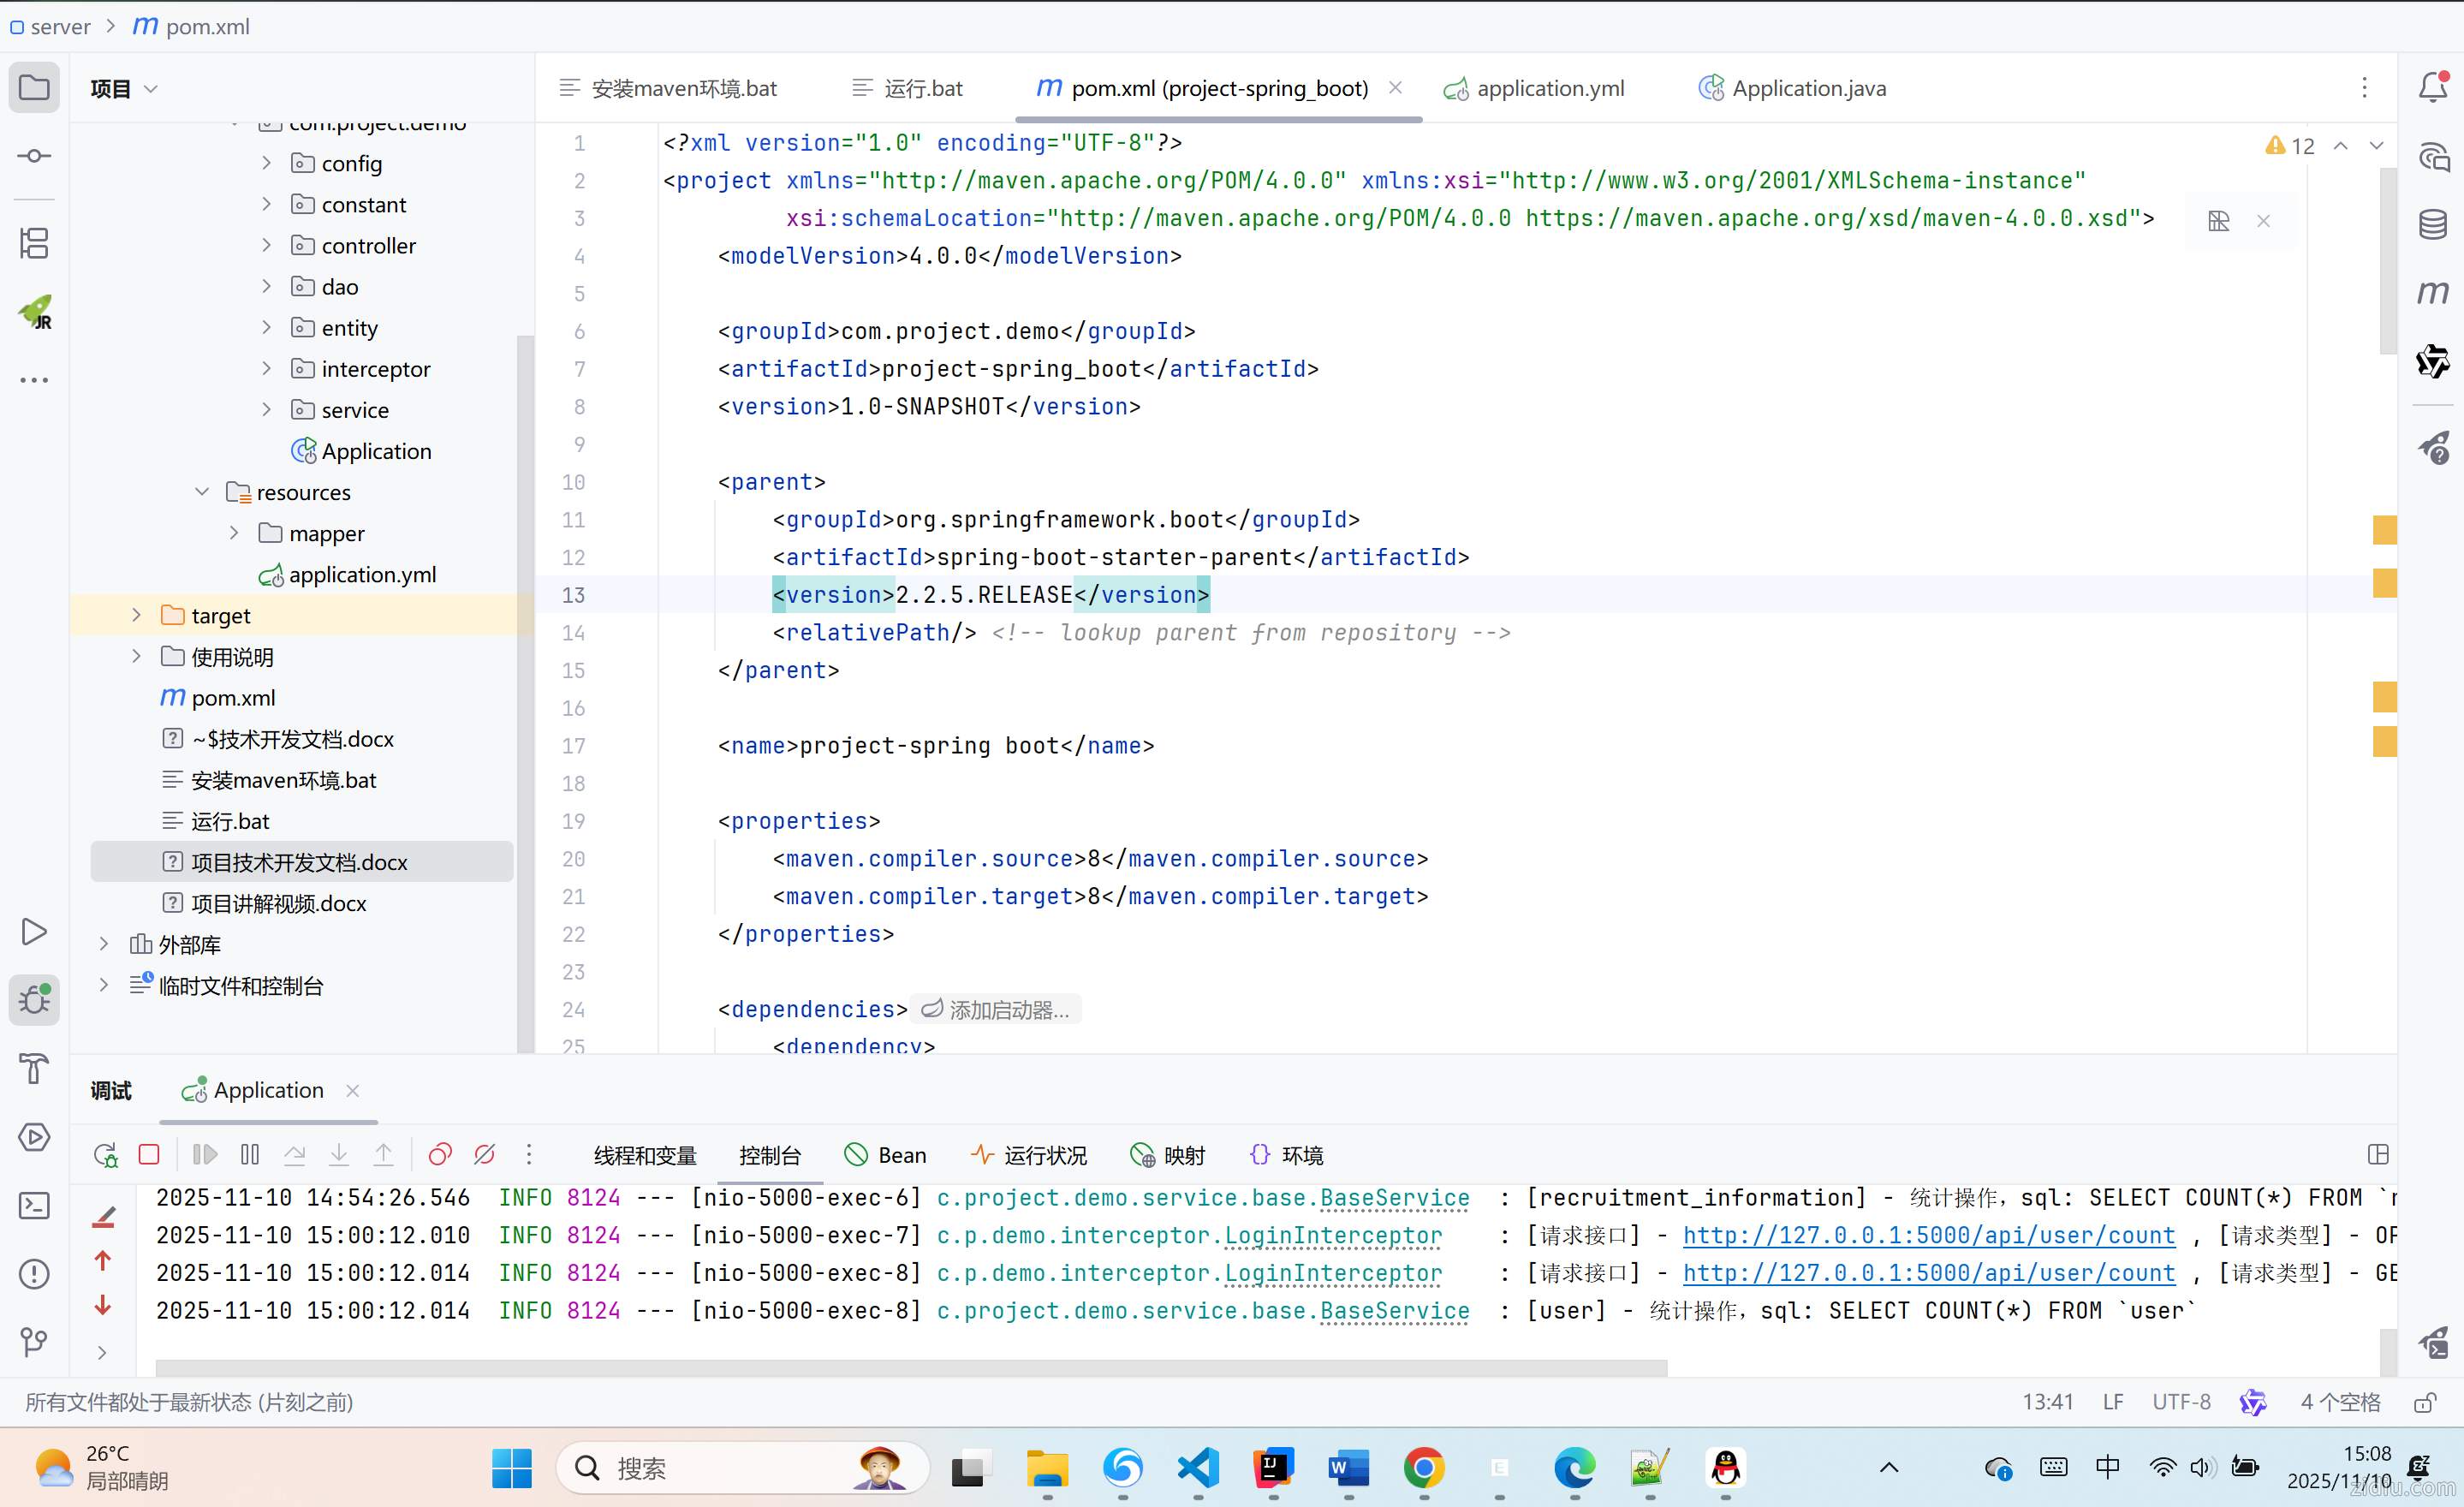2464x1507 pixels.
Task: Click the Notifications bell icon
Action: [2432, 88]
